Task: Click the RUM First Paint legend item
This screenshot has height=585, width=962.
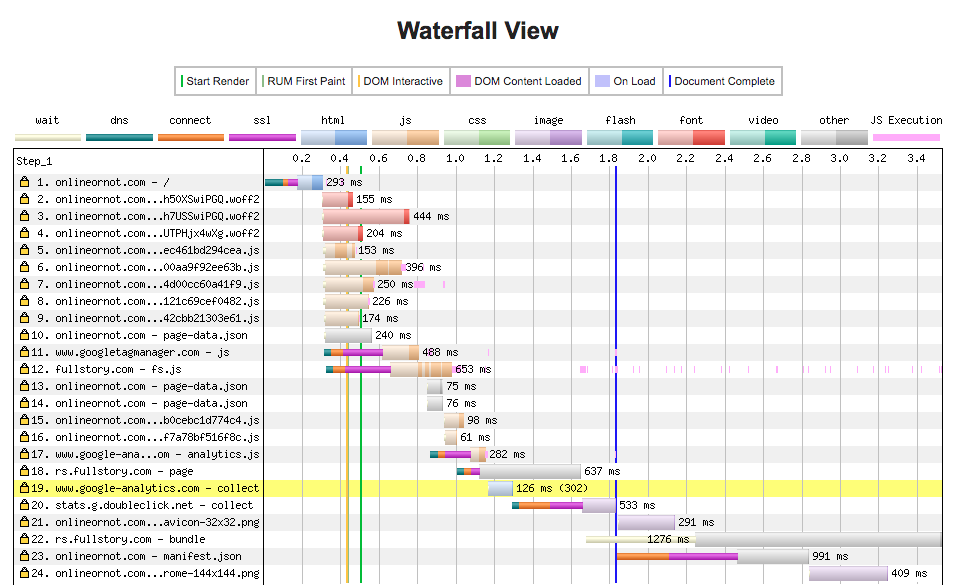Action: click(x=304, y=81)
